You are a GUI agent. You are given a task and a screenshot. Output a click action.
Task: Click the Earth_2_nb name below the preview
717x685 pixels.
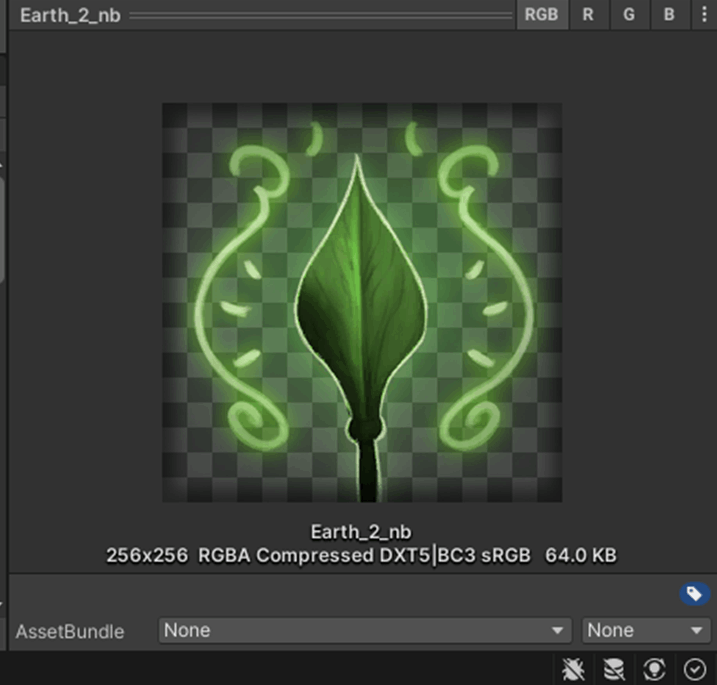tap(361, 532)
